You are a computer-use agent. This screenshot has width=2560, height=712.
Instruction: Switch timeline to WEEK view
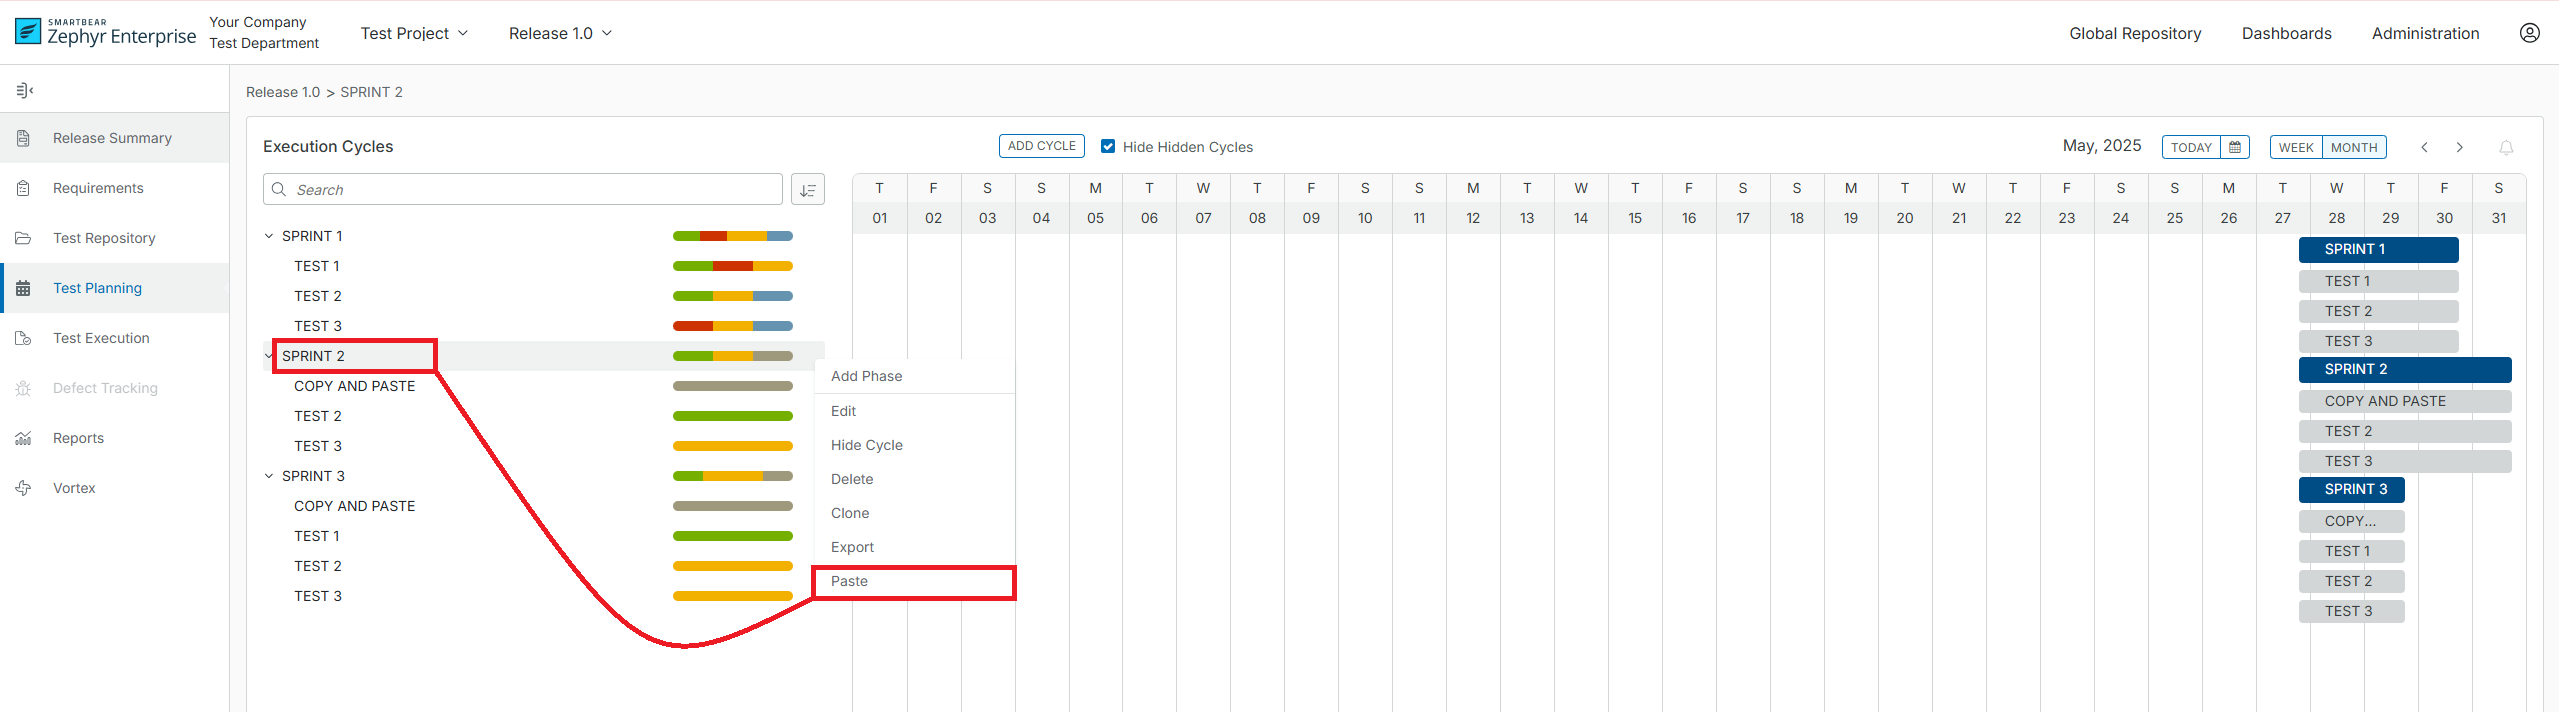click(2296, 147)
